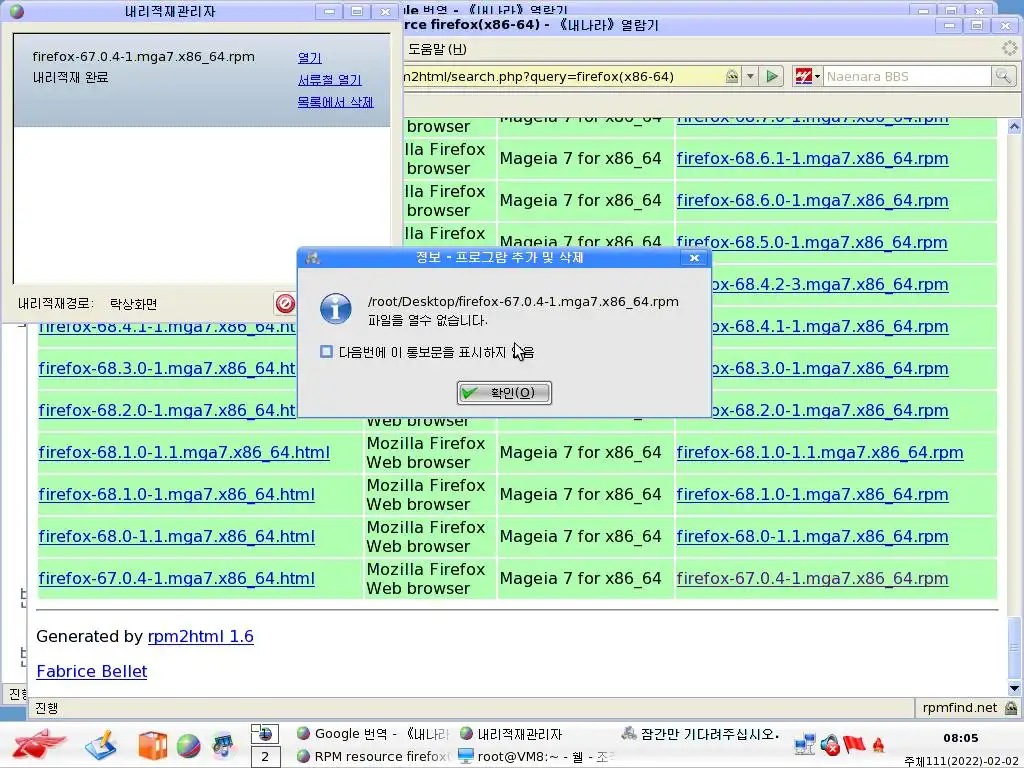The height and width of the screenshot is (768, 1024).
Task: Click the blue info icon in dialog
Action: (336, 308)
